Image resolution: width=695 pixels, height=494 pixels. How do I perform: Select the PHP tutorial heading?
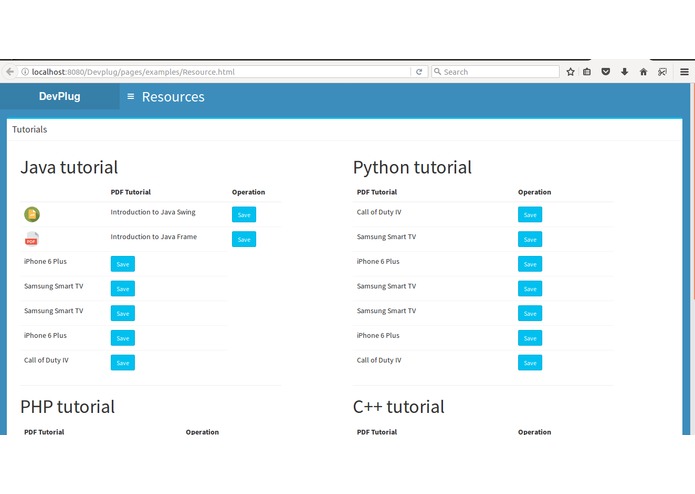click(67, 407)
